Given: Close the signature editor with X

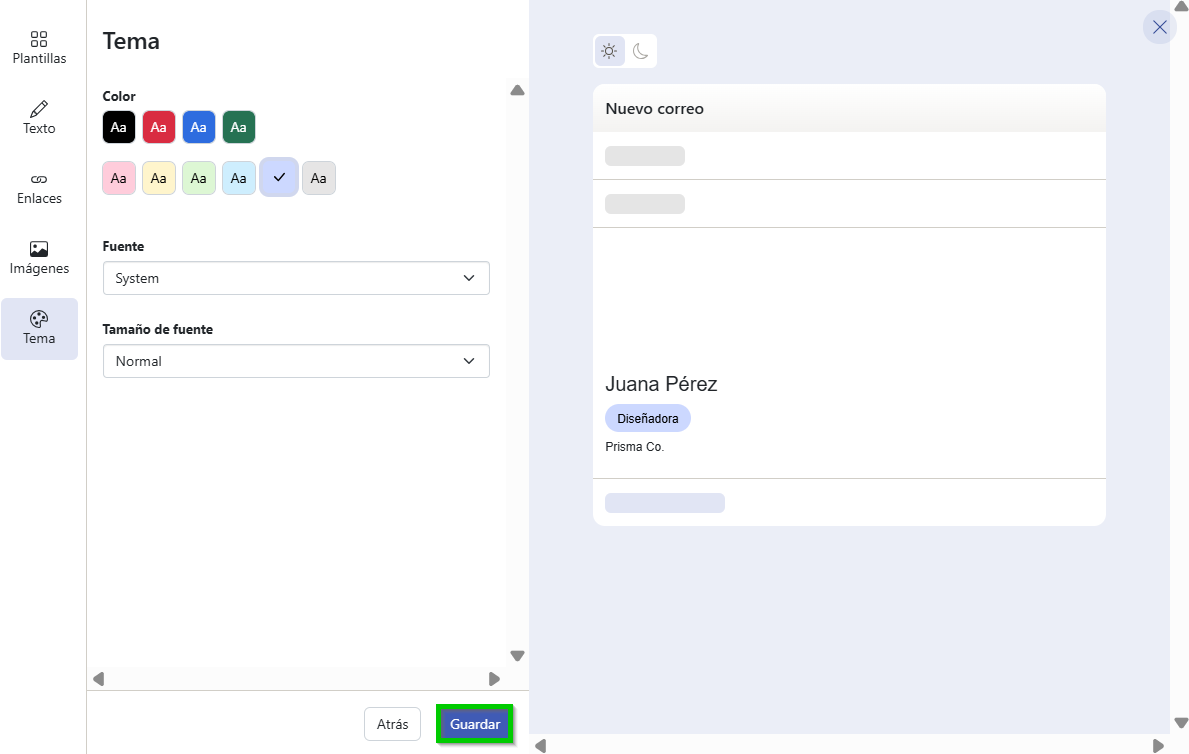Looking at the screenshot, I should (x=1159, y=27).
